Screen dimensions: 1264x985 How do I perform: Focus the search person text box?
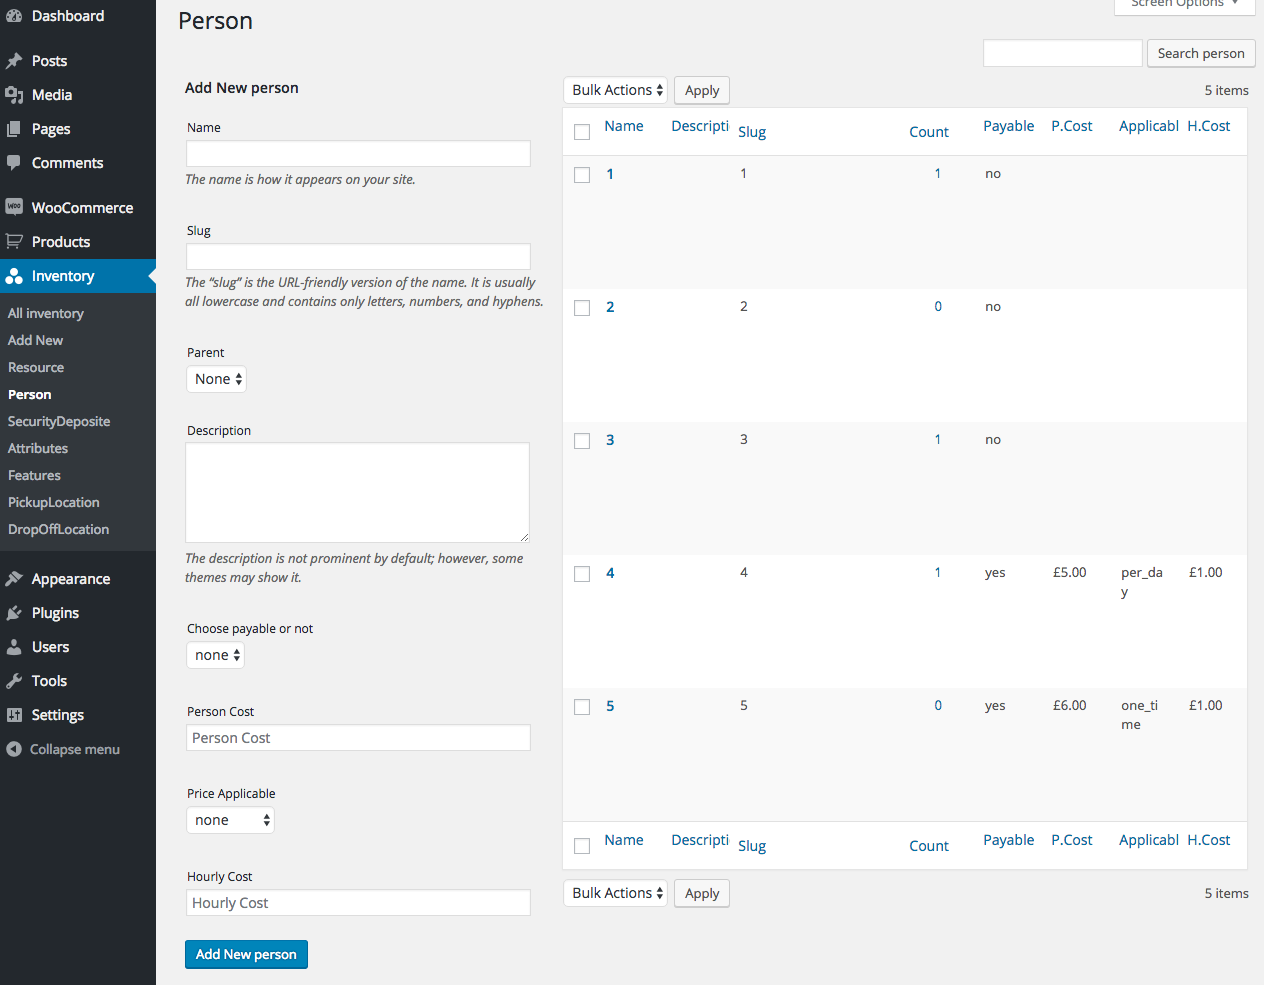[x=1063, y=53]
